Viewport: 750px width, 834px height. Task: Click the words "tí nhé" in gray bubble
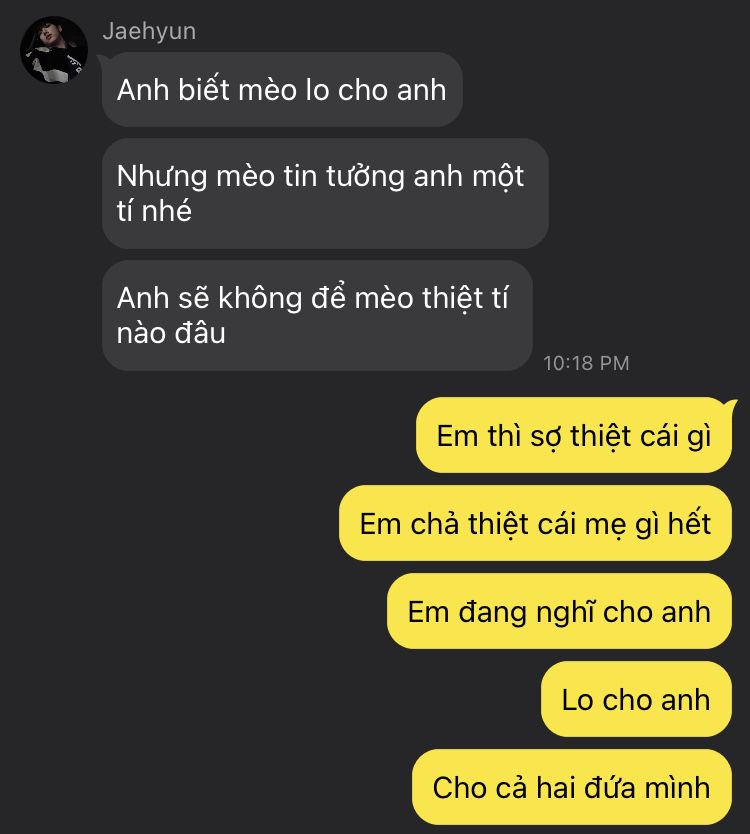point(154,211)
